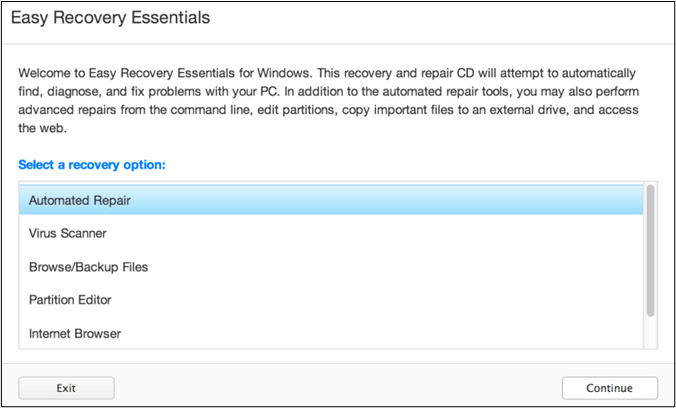Click the Easy Recovery Essentials title
The image size is (676, 408).
tap(110, 18)
